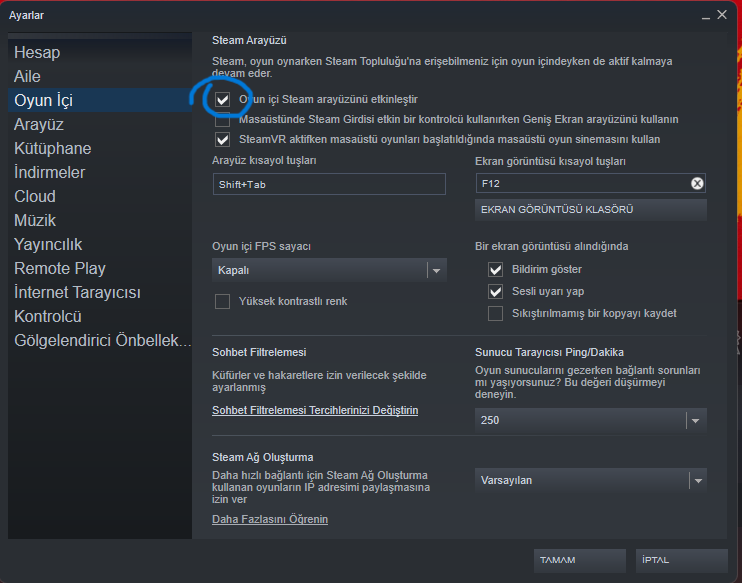The height and width of the screenshot is (583, 742).
Task: Check 'Sıkıştırılmamış bir kopyayı kaydet'
Action: (495, 313)
